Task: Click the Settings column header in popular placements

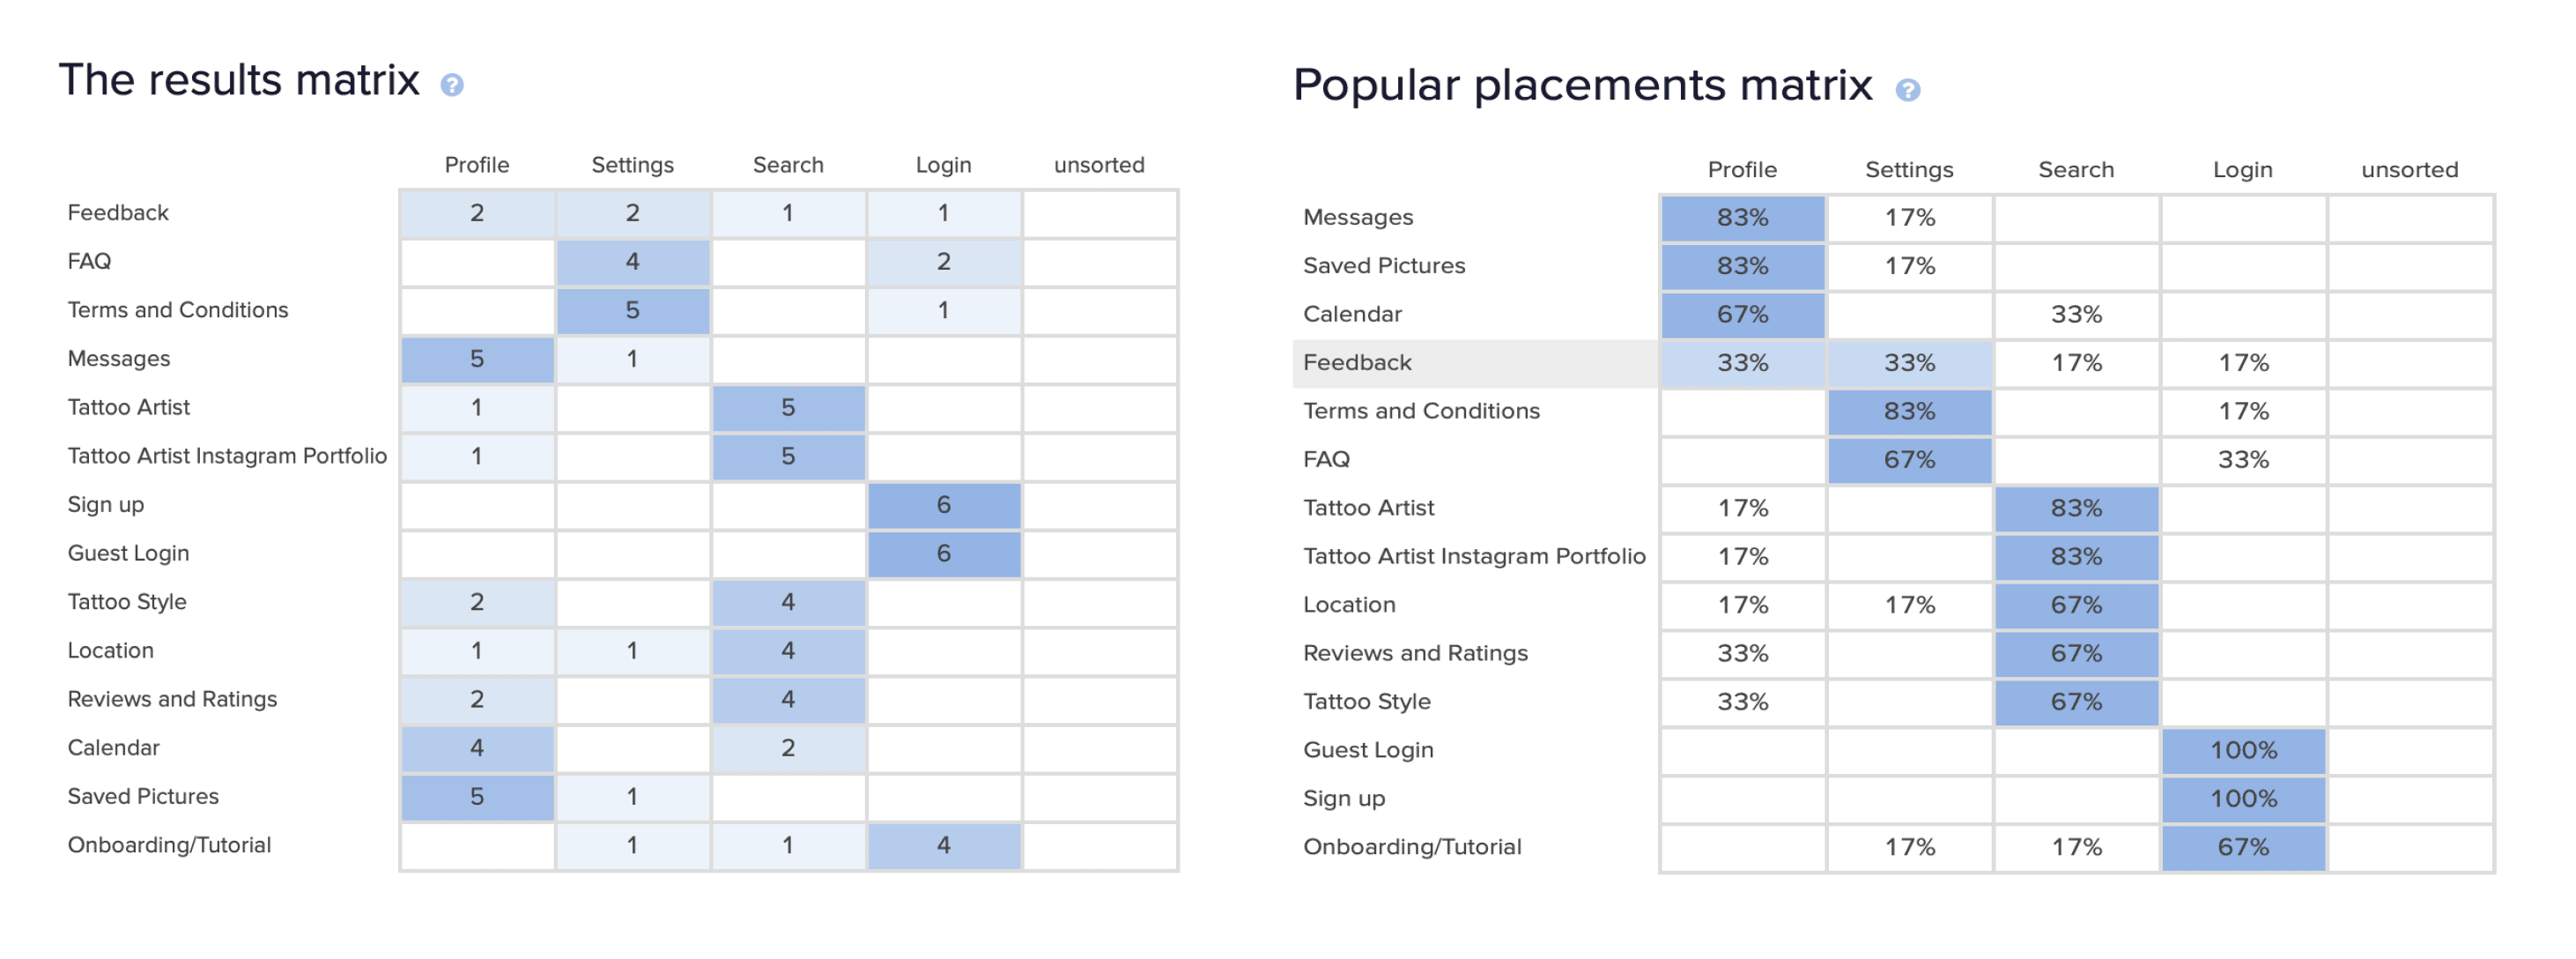Action: [x=1909, y=170]
